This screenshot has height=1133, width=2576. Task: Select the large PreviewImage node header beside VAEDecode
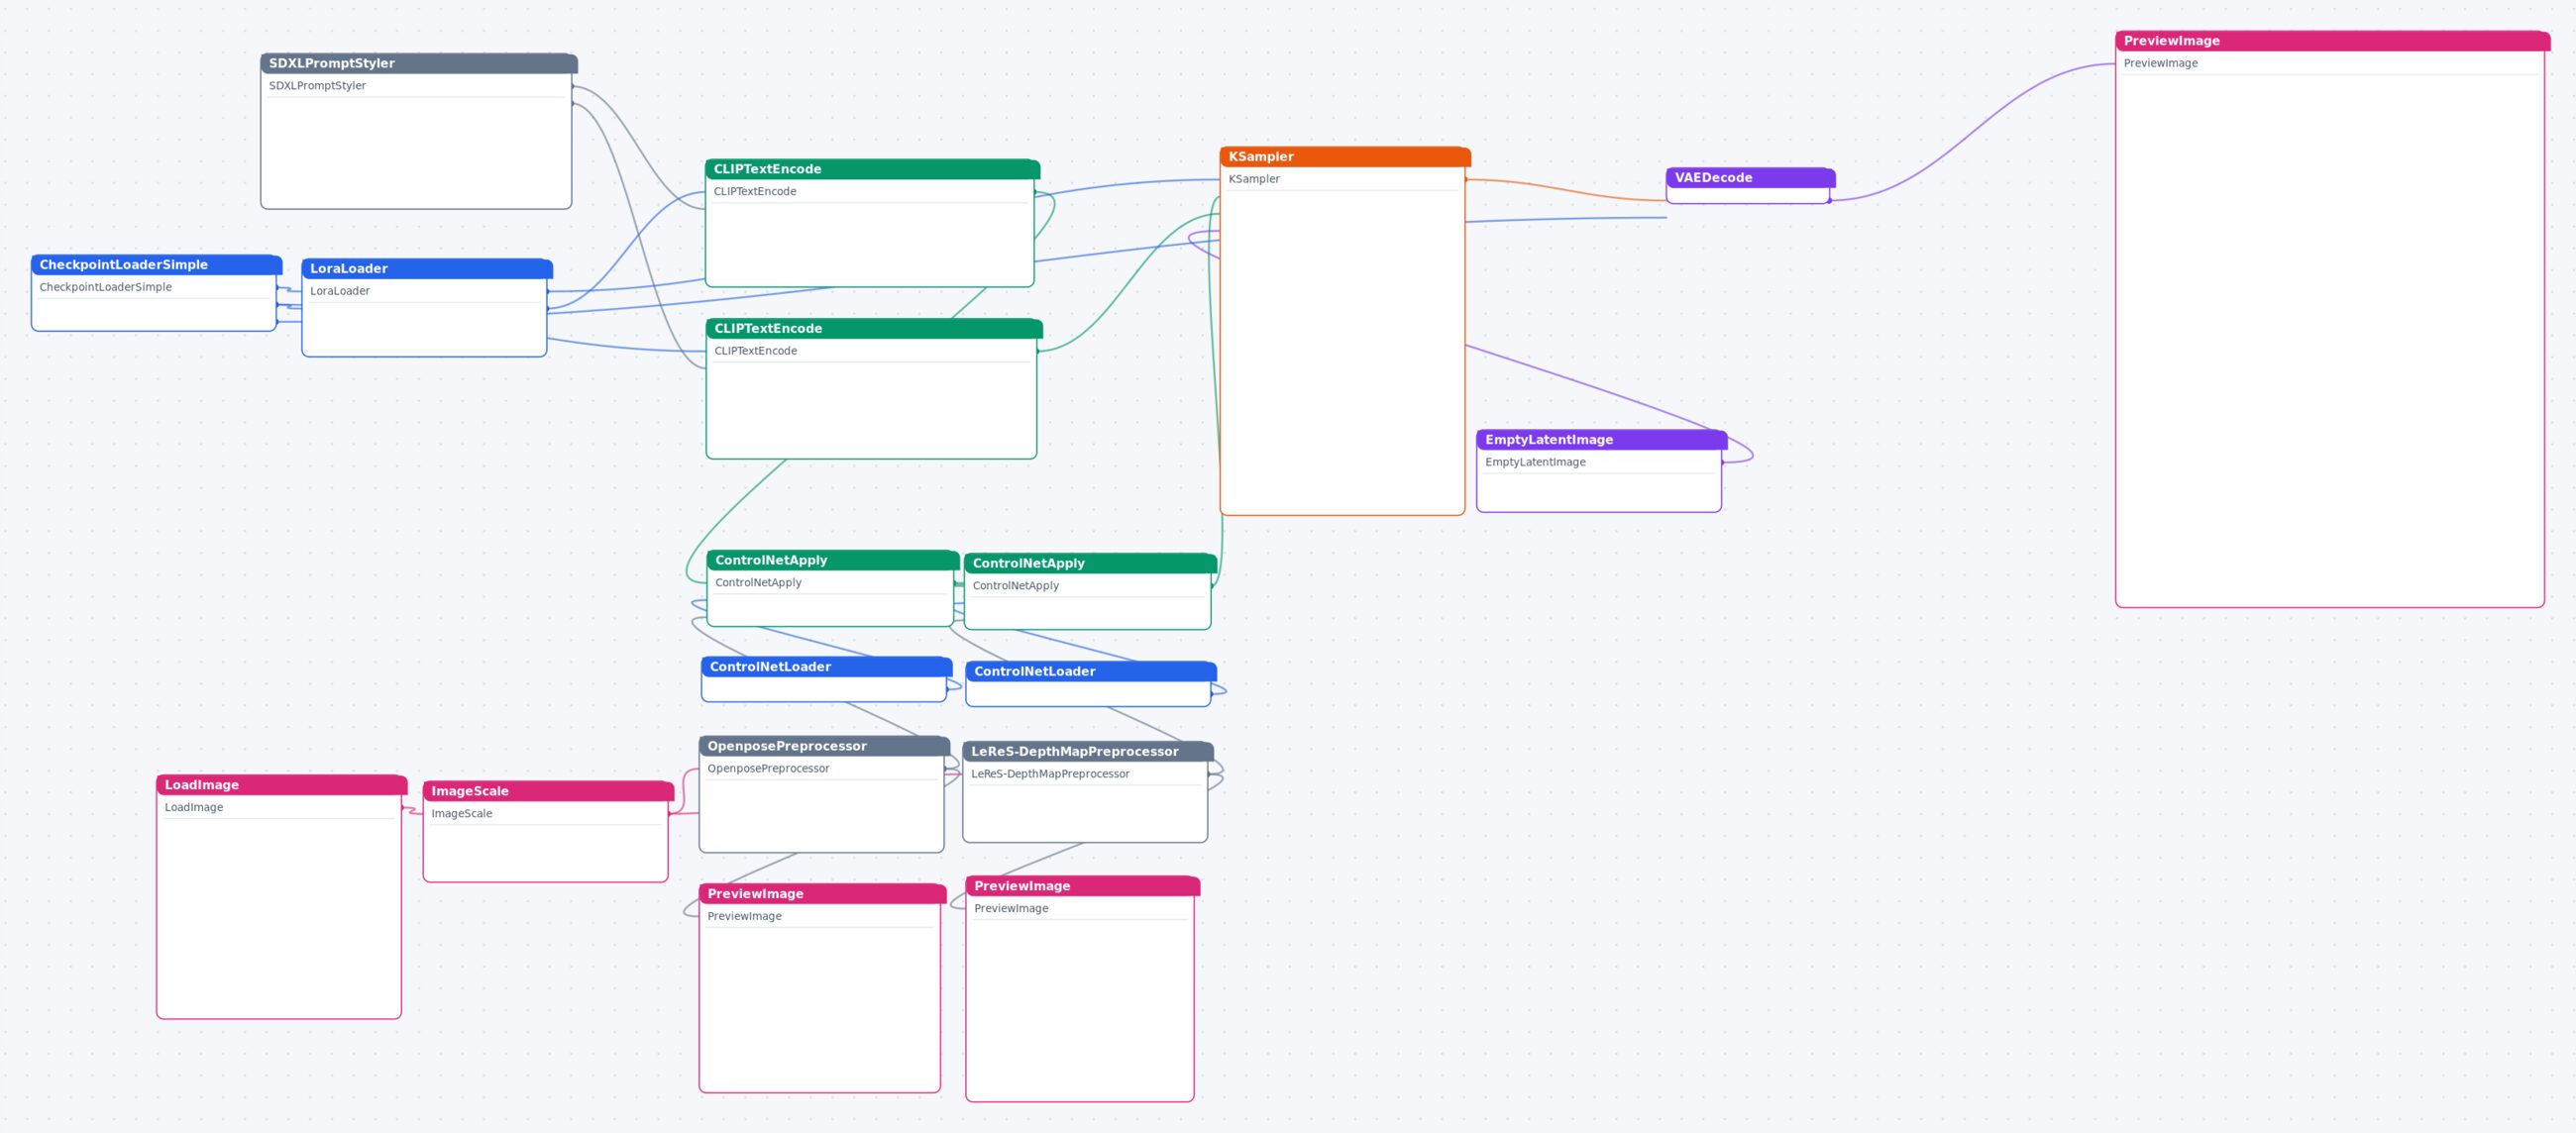(x=2332, y=40)
